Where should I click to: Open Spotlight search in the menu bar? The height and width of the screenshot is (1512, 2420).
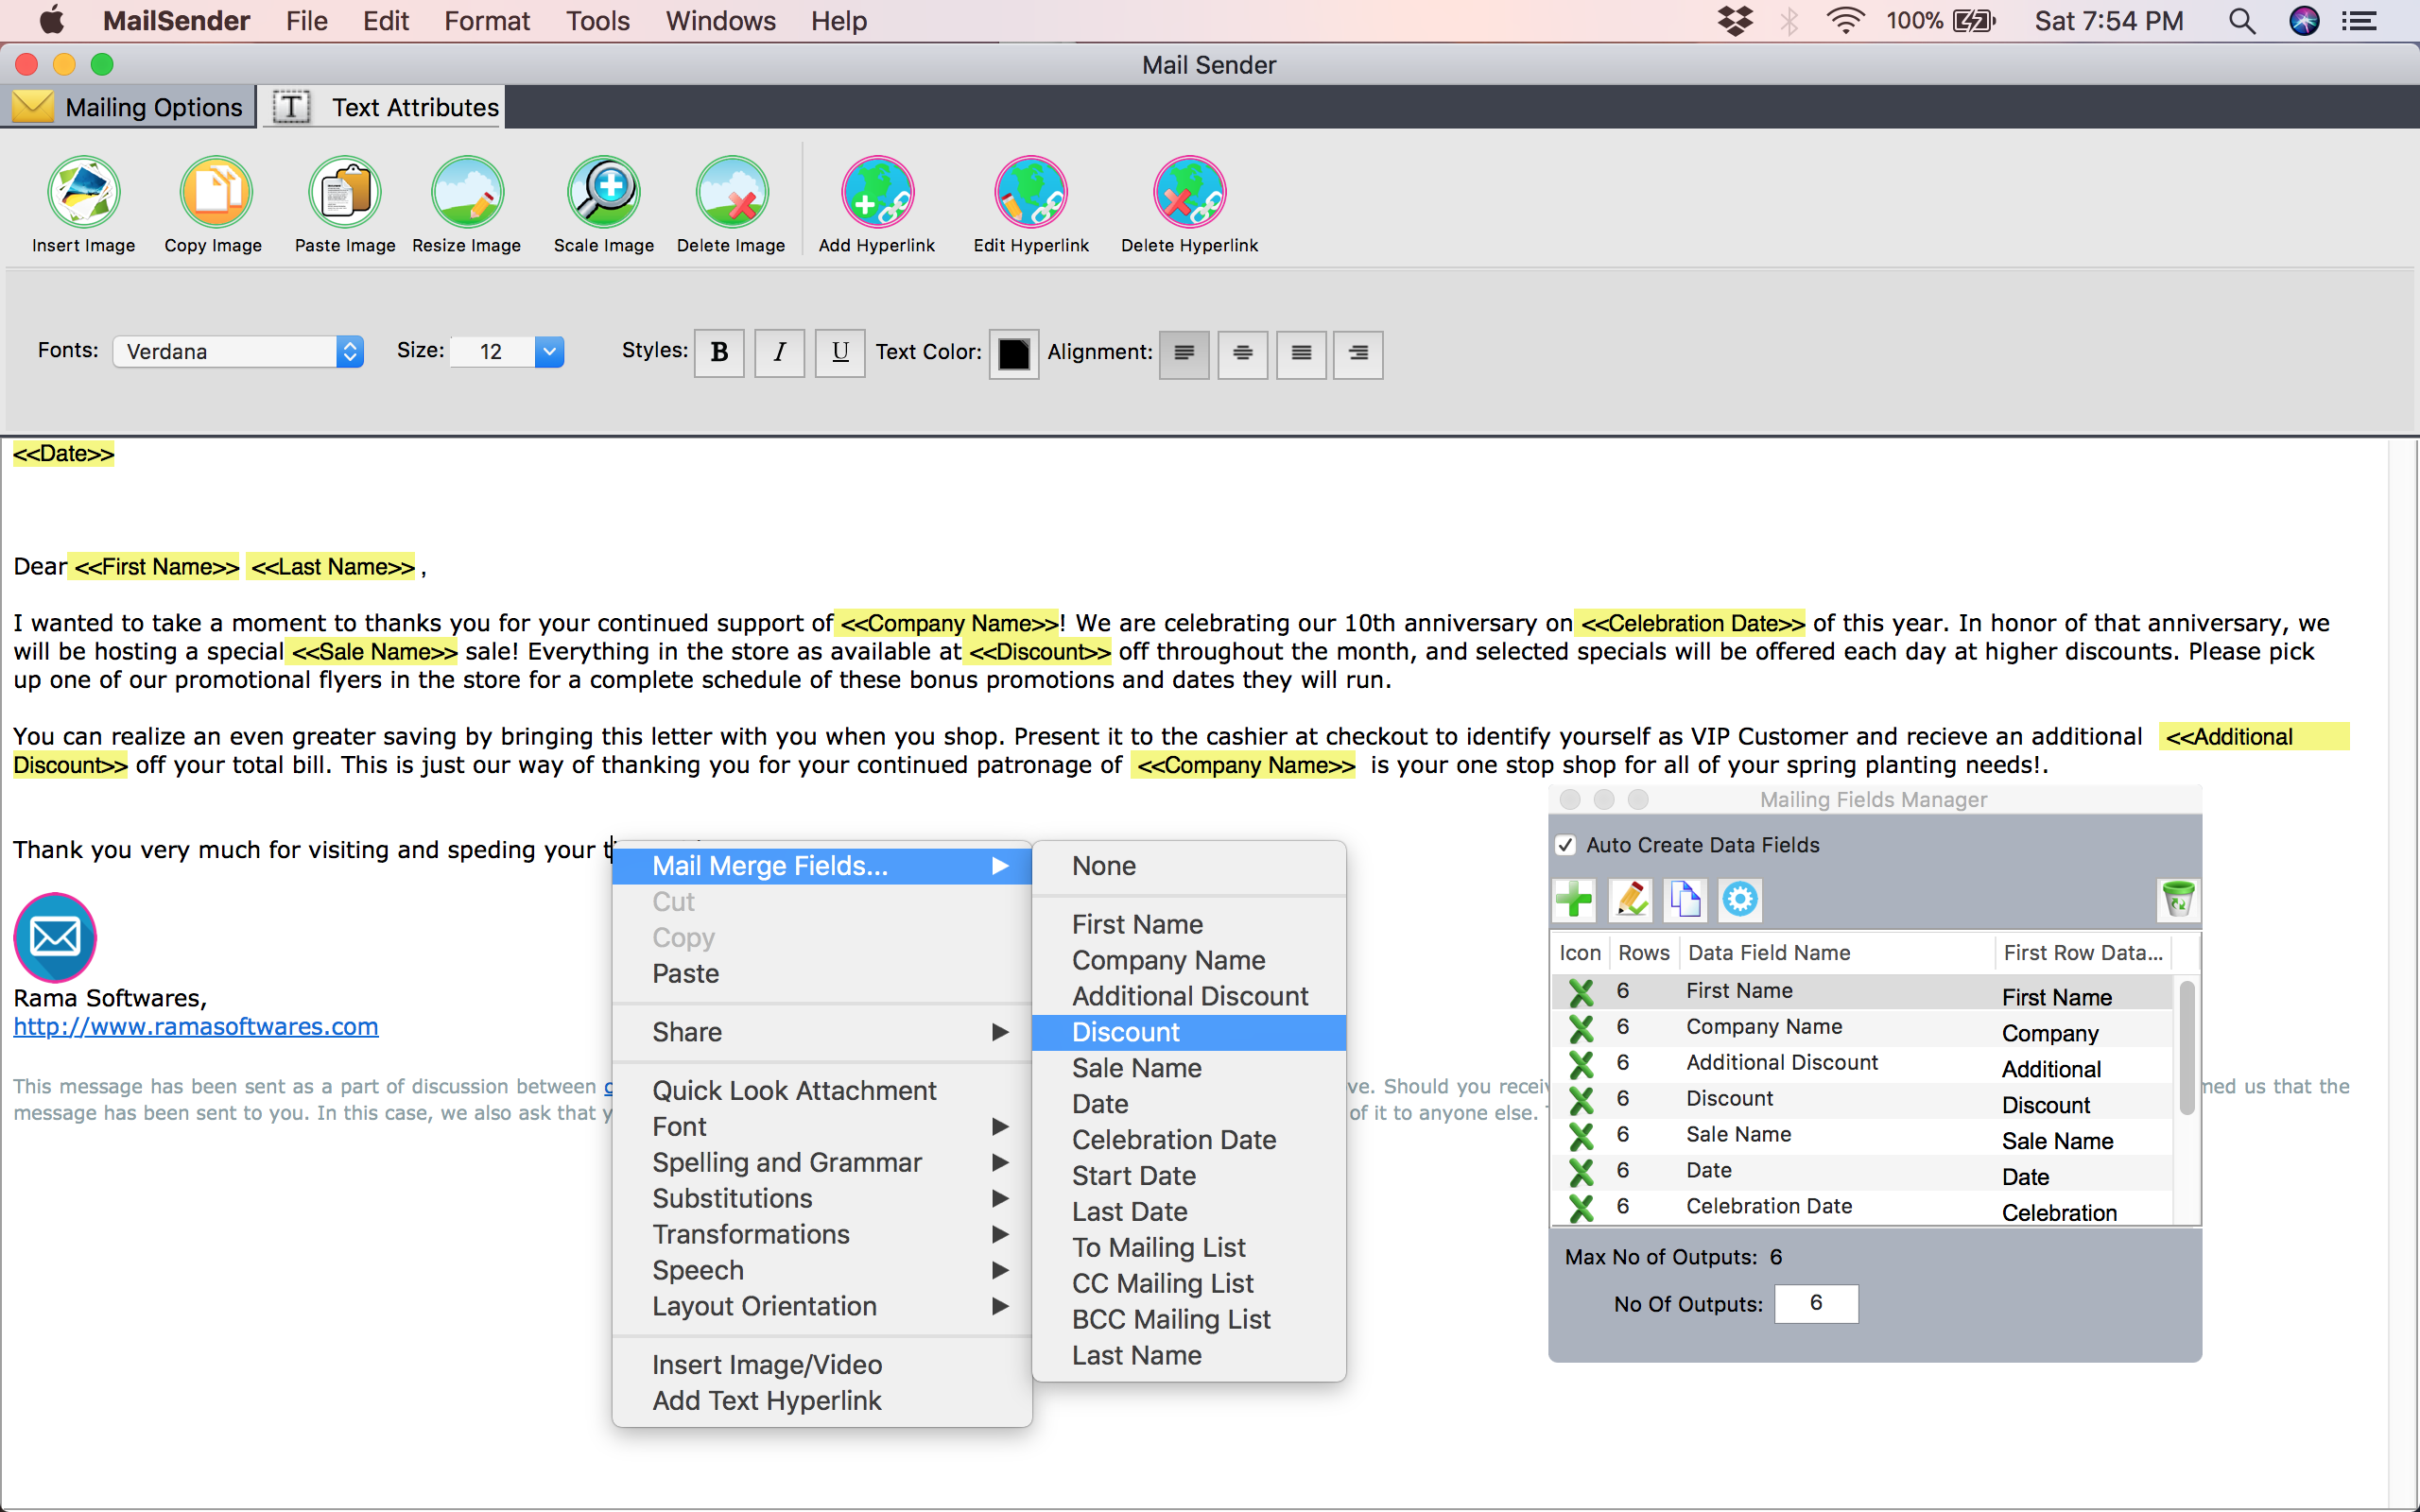pos(2242,21)
